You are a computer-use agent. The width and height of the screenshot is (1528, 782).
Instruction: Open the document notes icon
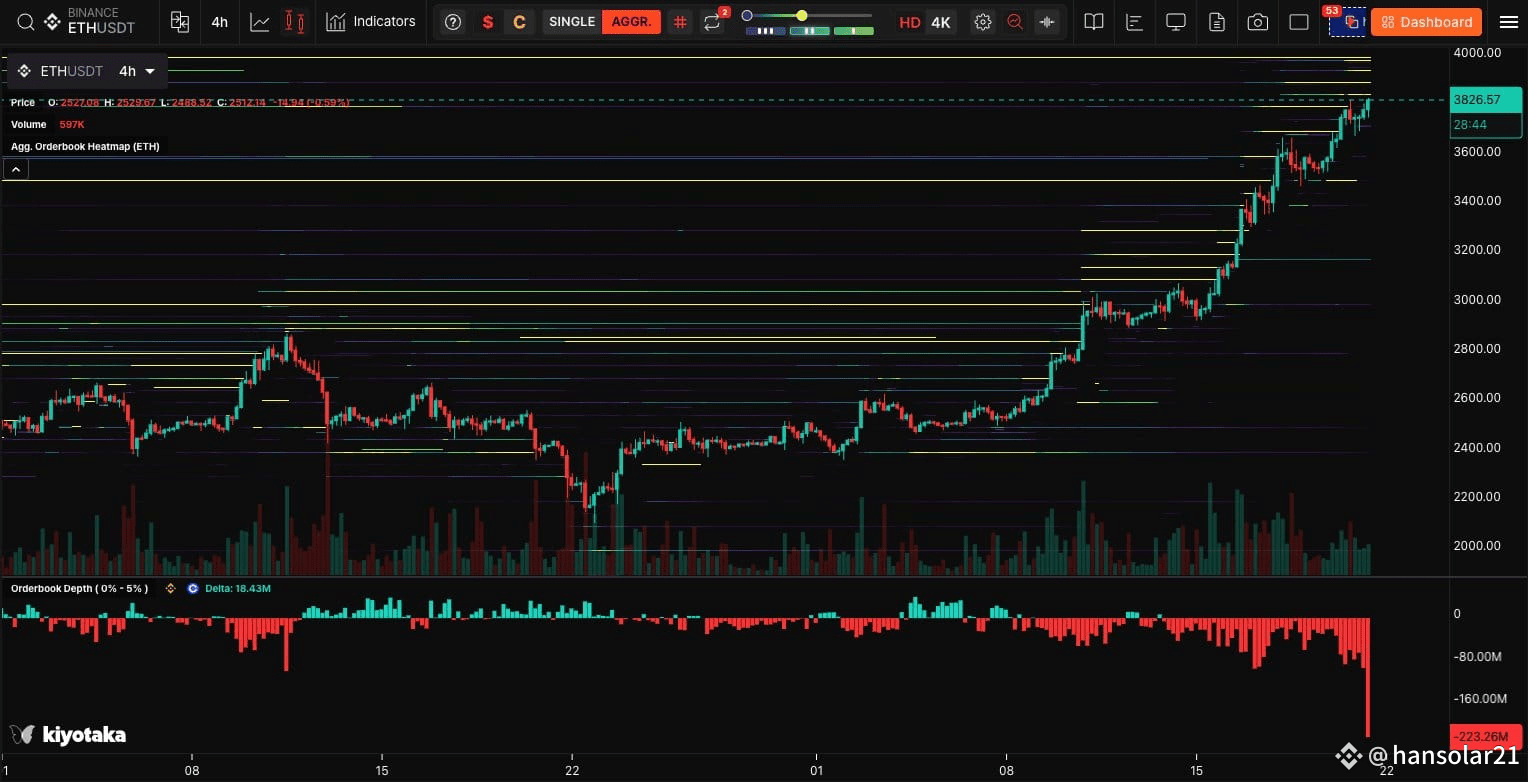click(1217, 22)
